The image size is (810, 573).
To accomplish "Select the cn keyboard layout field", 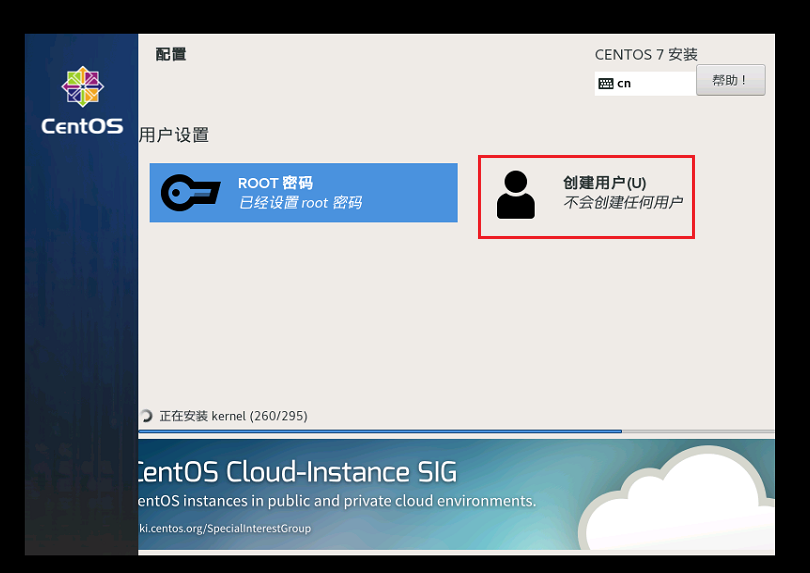I will click(645, 84).
